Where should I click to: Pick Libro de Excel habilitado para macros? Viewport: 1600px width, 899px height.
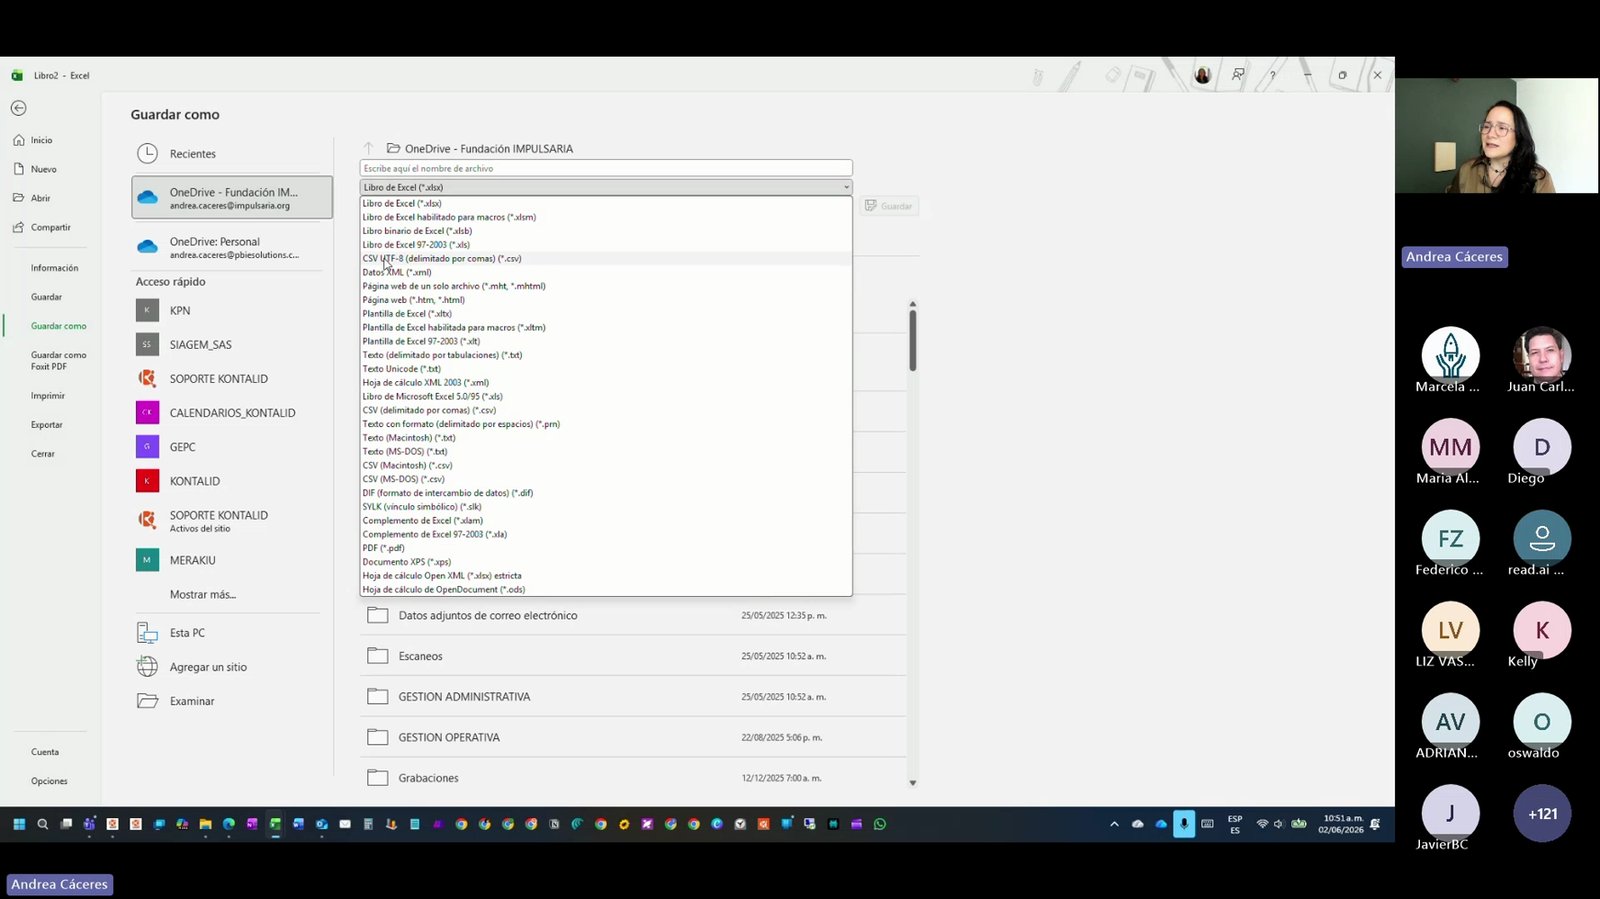[606, 217]
